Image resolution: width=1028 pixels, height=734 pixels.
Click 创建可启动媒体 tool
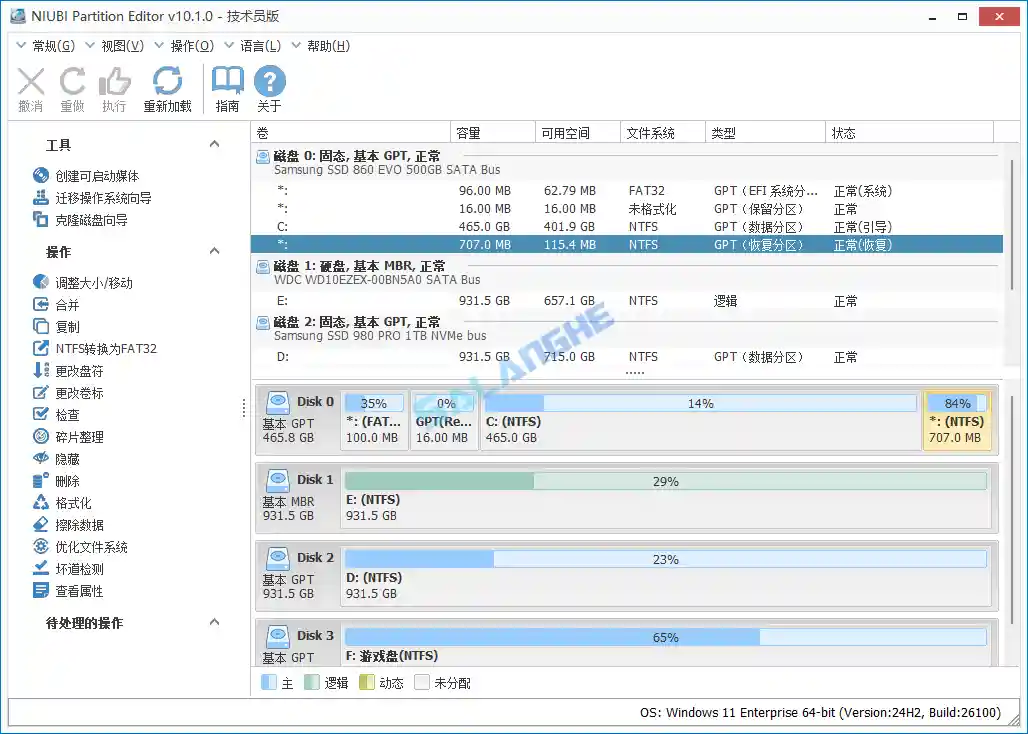pos(86,176)
